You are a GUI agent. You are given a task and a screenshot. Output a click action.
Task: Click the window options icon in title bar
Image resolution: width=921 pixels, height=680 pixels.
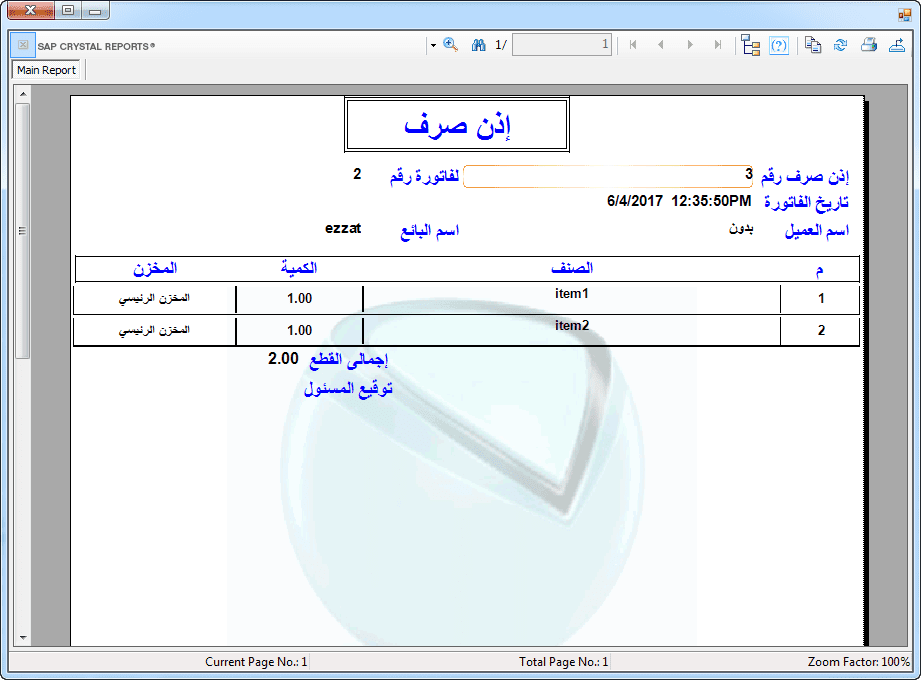(904, 14)
